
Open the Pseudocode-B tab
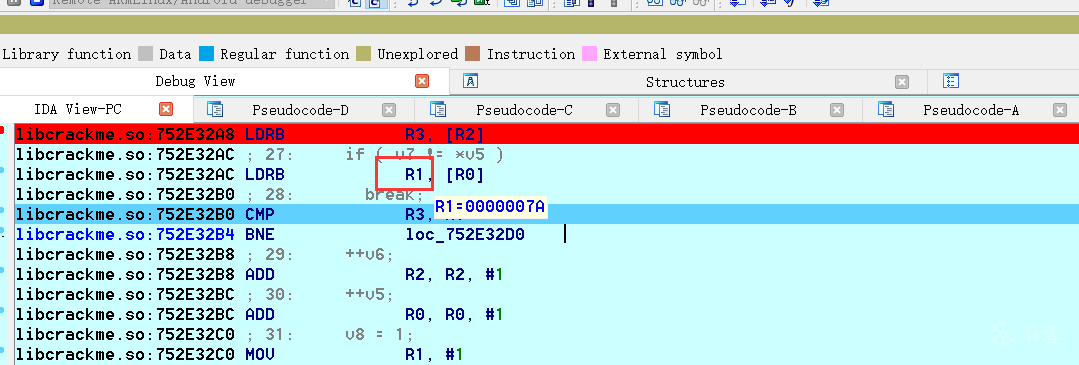point(749,110)
